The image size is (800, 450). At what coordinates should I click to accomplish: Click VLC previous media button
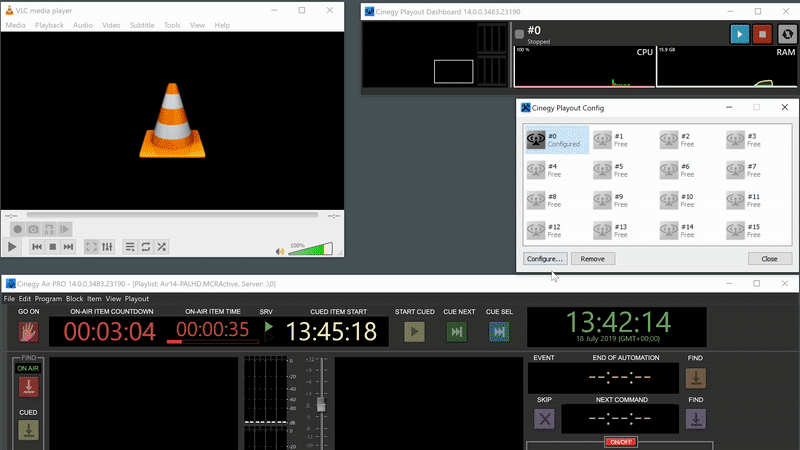point(37,247)
